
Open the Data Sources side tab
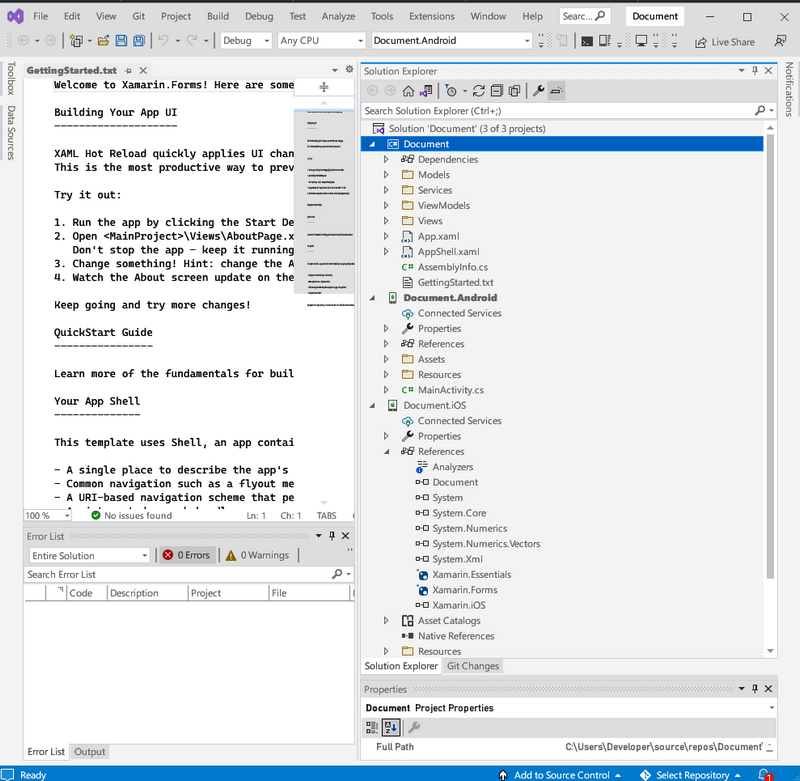coord(11,133)
